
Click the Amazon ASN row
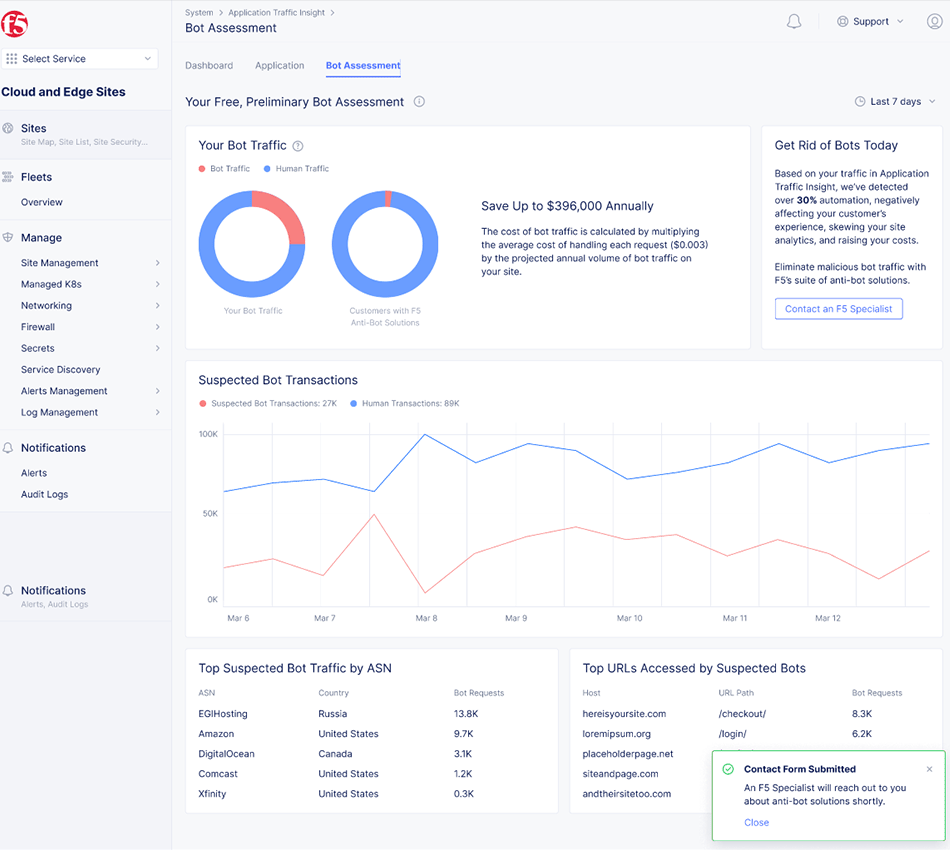pyautogui.click(x=371, y=734)
